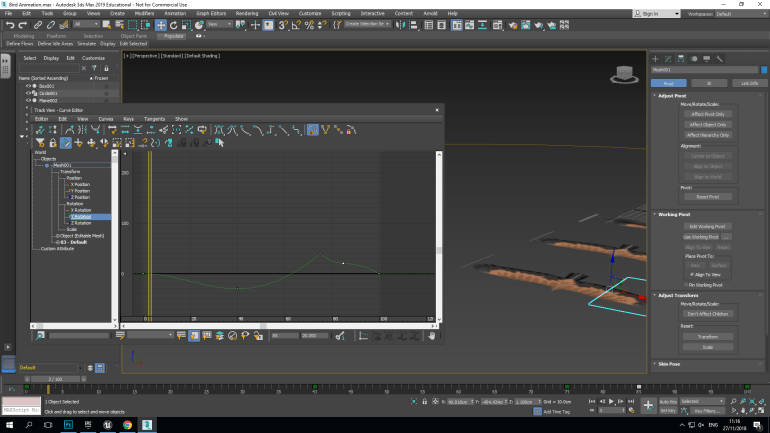
Task: Toggle Affect Pivot Only mode
Action: click(708, 114)
